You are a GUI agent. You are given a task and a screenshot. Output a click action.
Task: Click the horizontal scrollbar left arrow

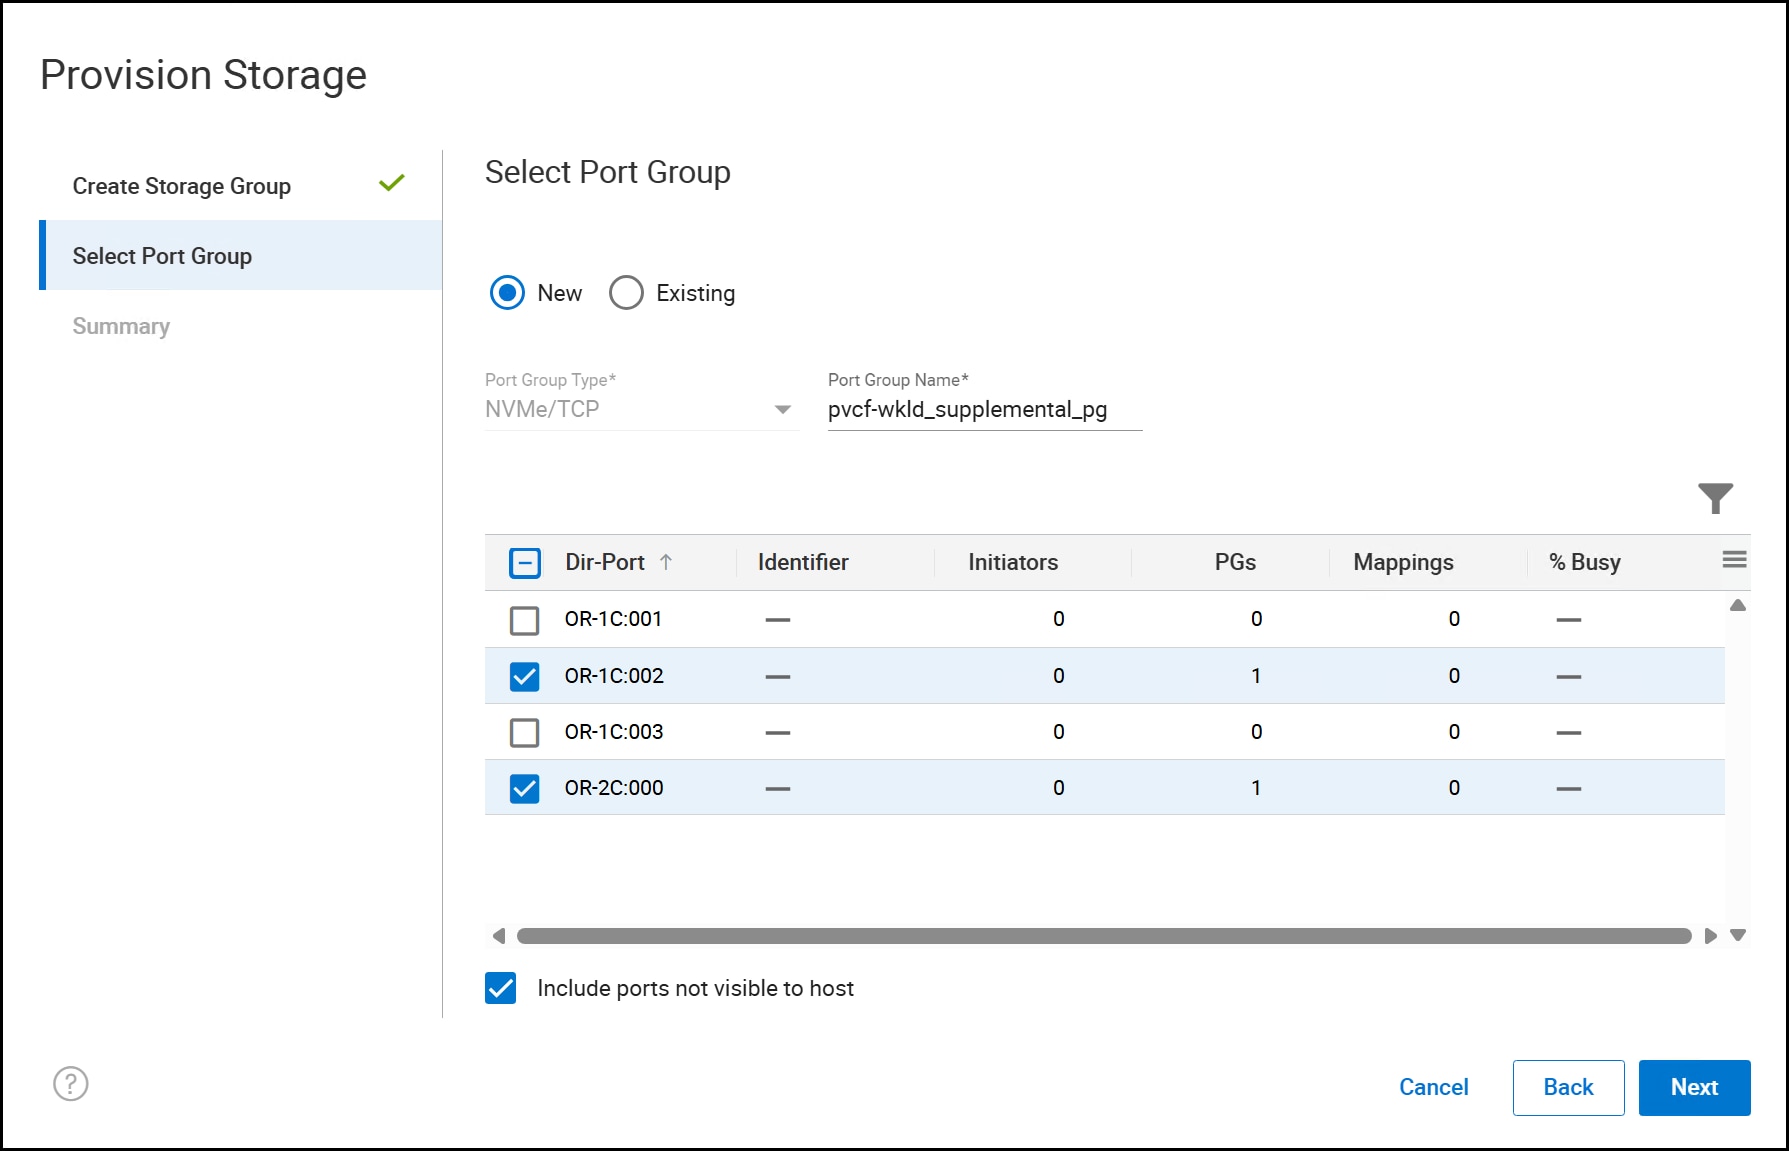pyautogui.click(x=499, y=936)
